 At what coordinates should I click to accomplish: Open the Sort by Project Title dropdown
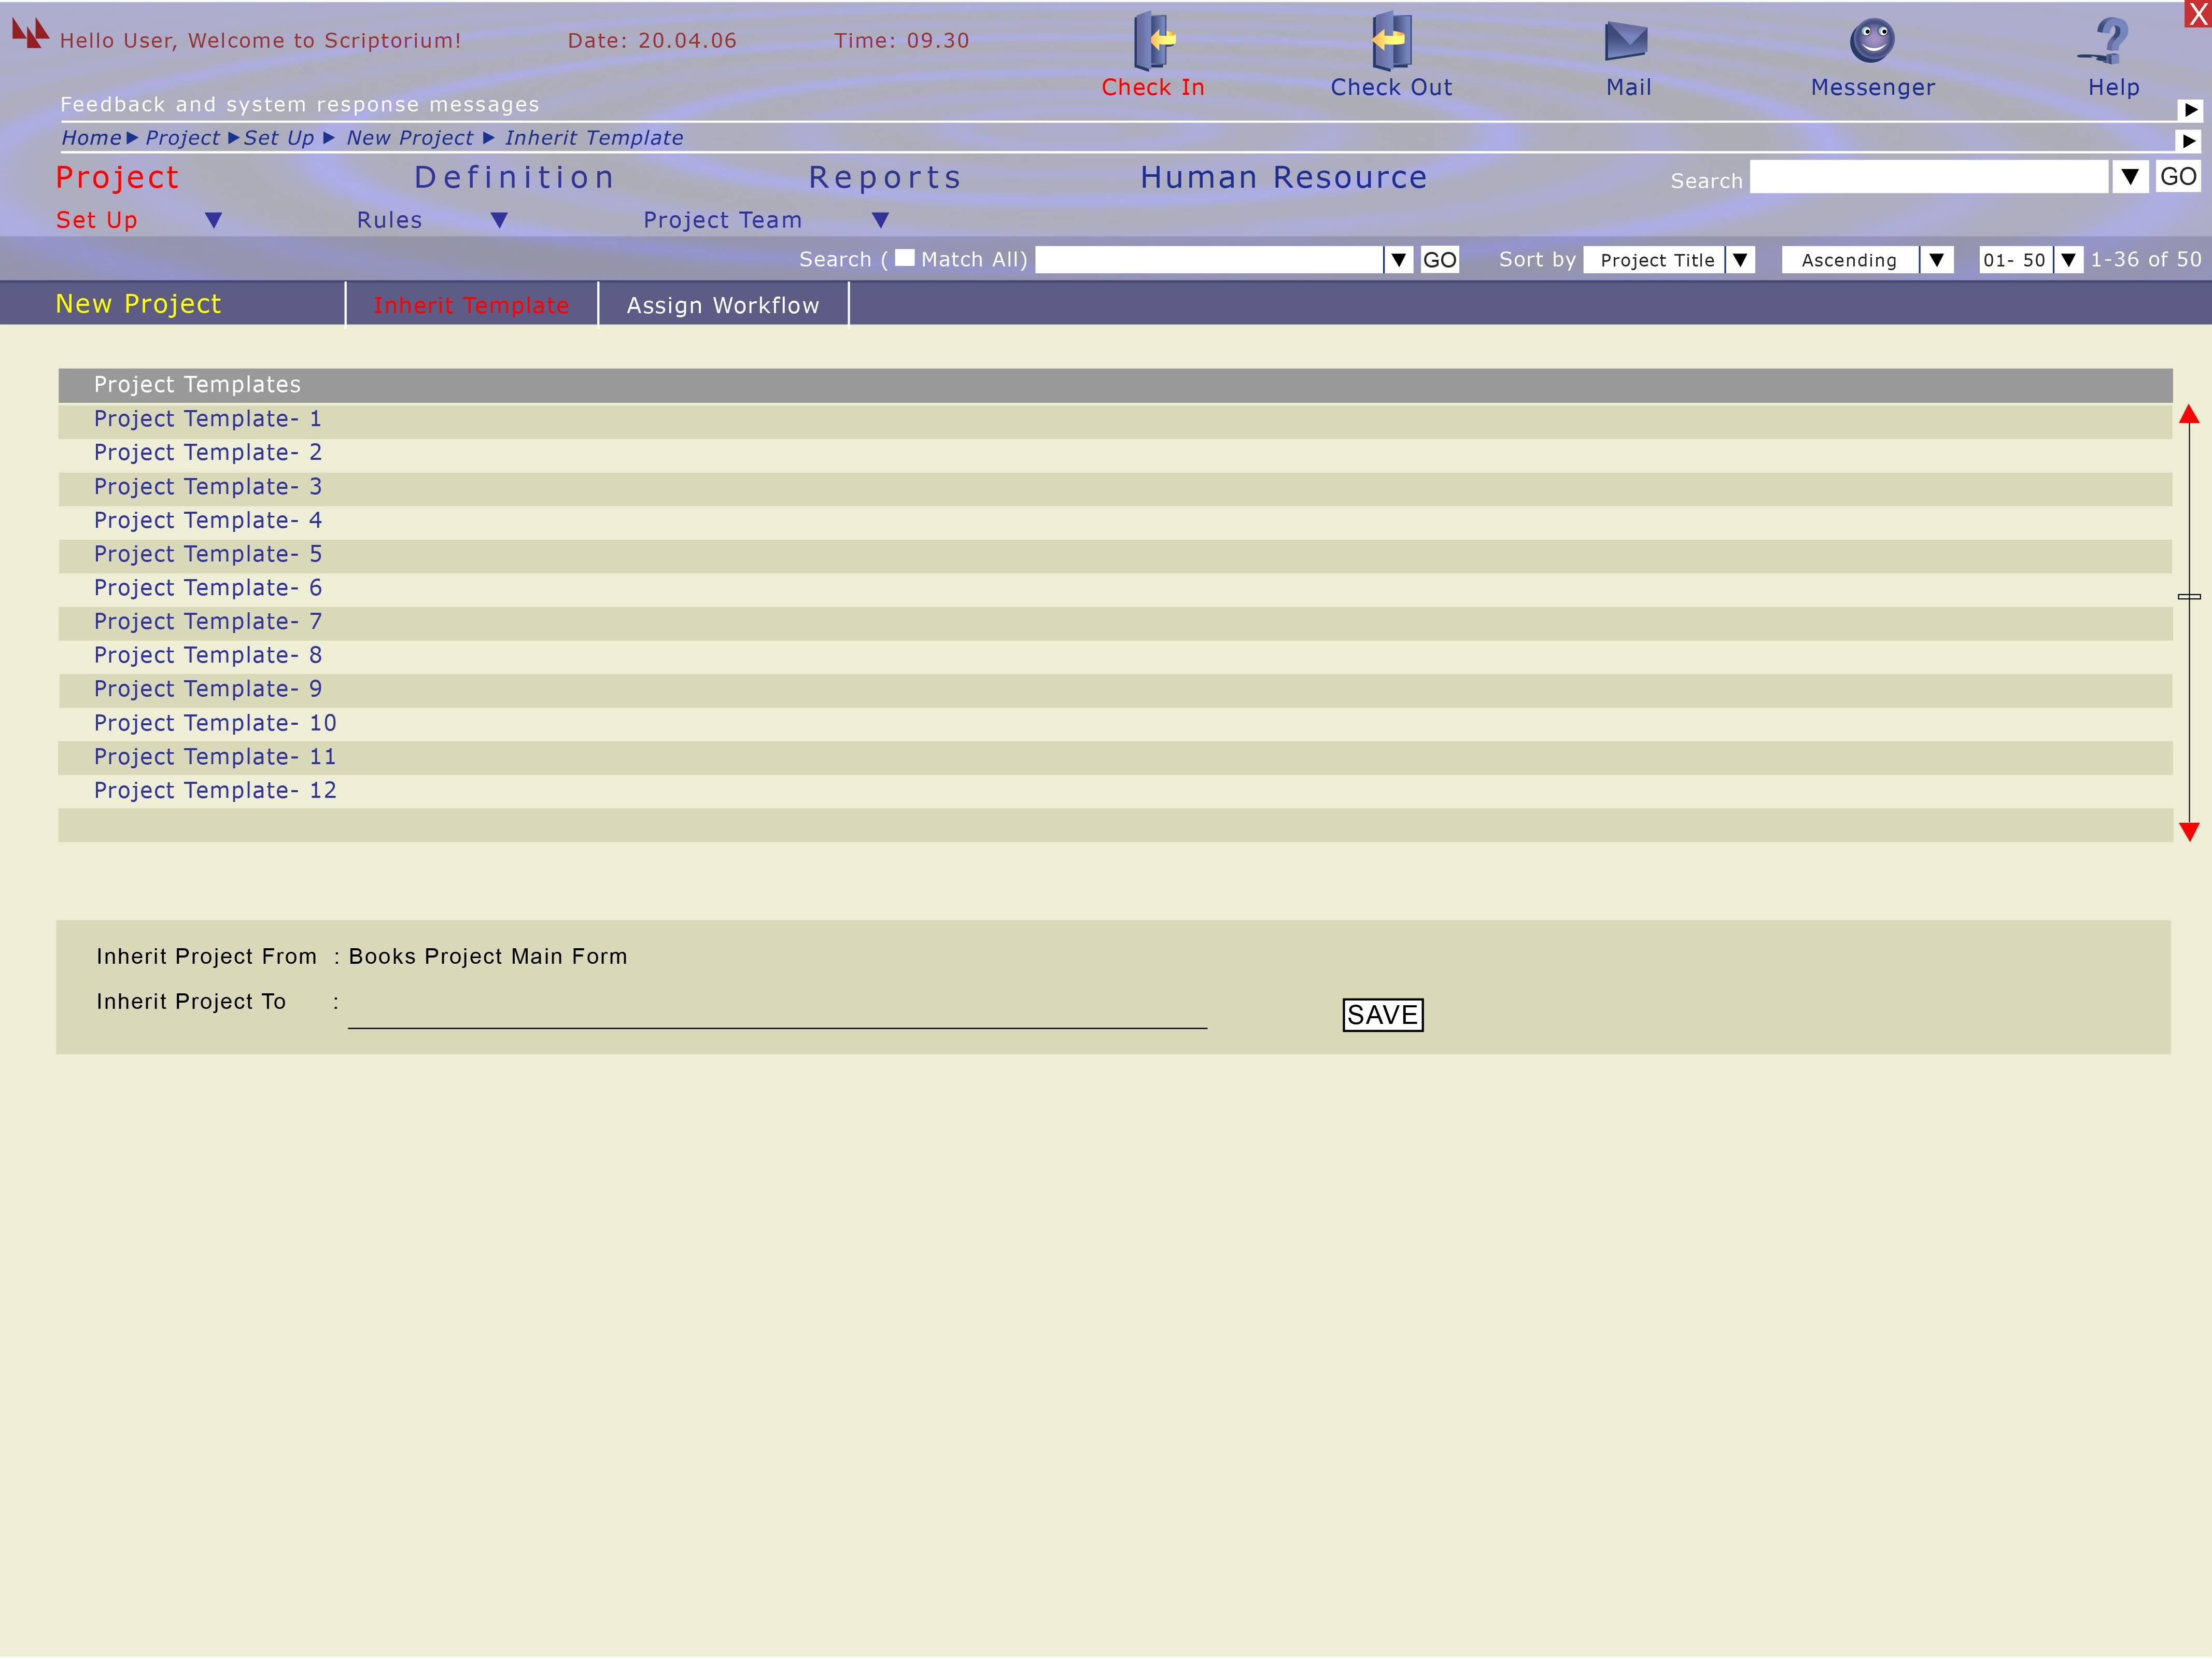[x=1740, y=260]
